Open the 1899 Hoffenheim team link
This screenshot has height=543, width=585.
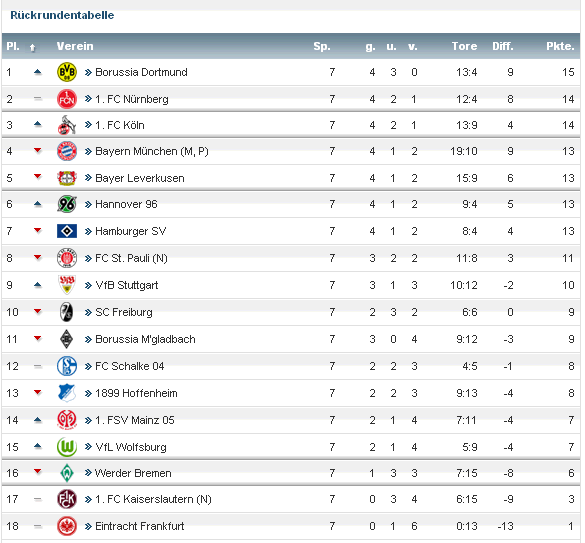pyautogui.click(x=136, y=393)
